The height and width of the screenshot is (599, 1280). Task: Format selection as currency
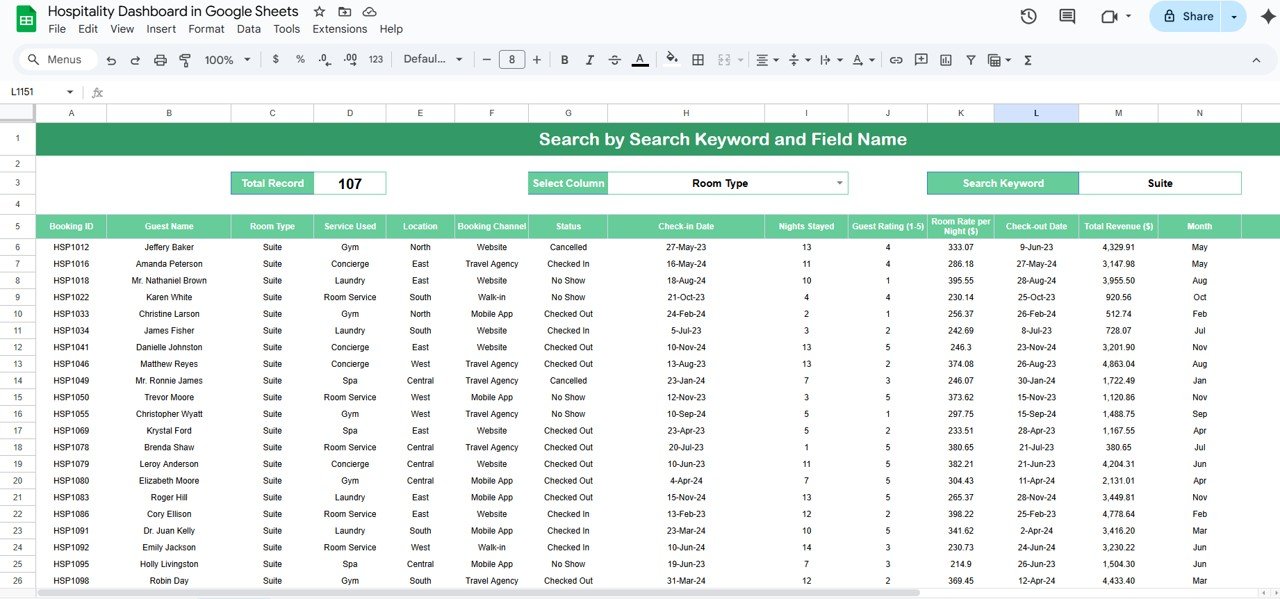coord(276,60)
